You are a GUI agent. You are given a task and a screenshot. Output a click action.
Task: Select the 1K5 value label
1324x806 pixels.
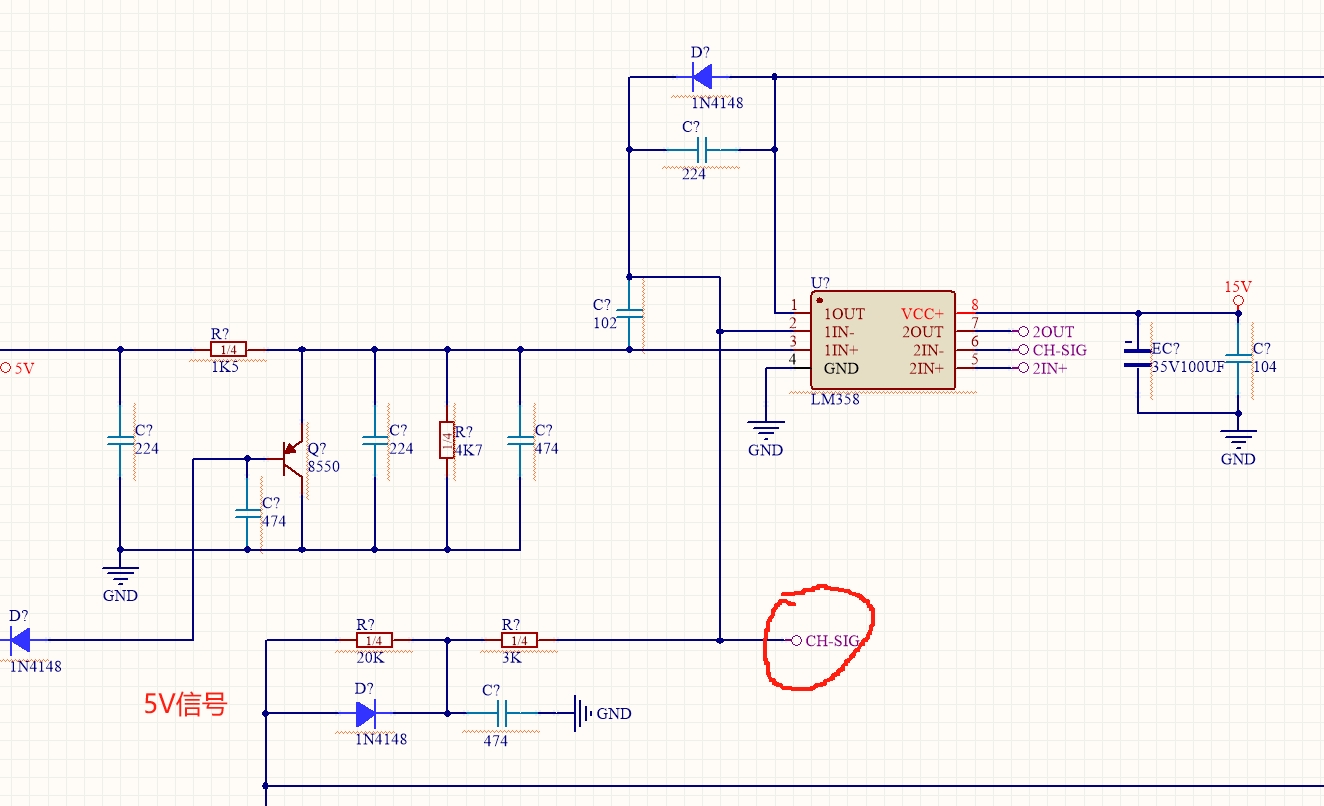pos(224,367)
